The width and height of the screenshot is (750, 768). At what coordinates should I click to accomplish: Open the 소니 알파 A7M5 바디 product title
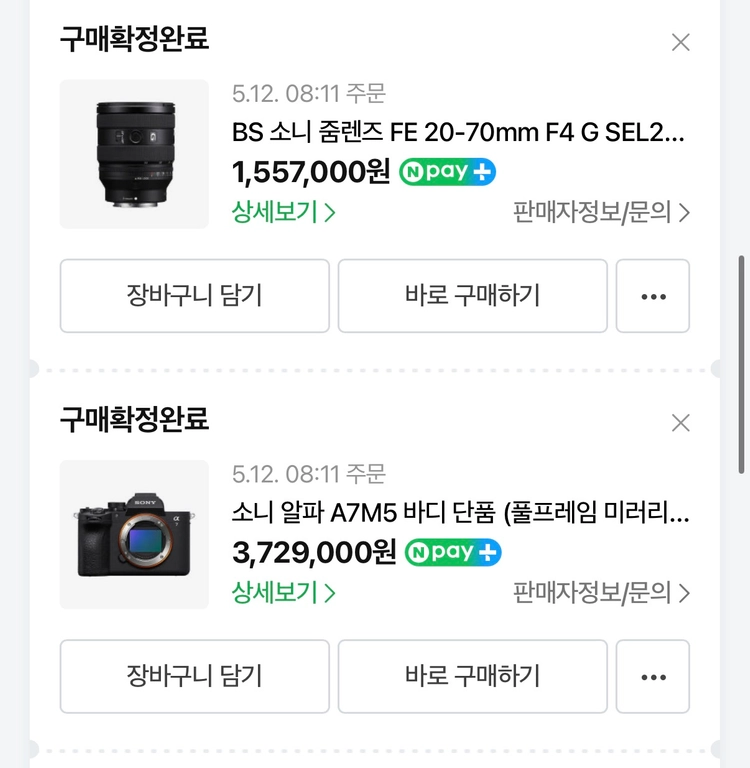460,513
